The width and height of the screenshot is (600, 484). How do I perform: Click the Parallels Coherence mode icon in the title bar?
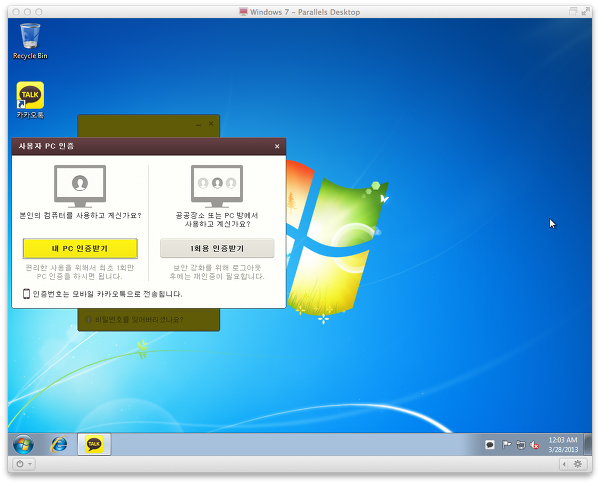tap(572, 11)
